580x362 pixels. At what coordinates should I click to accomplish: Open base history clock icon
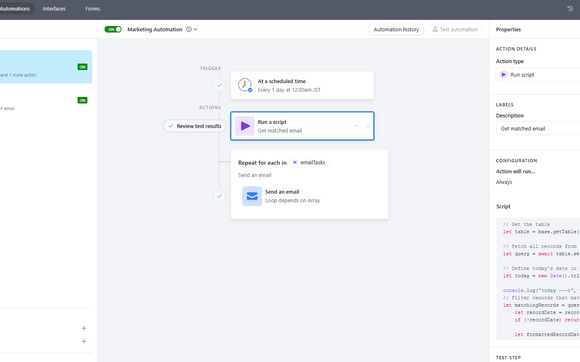pyautogui.click(x=570, y=9)
